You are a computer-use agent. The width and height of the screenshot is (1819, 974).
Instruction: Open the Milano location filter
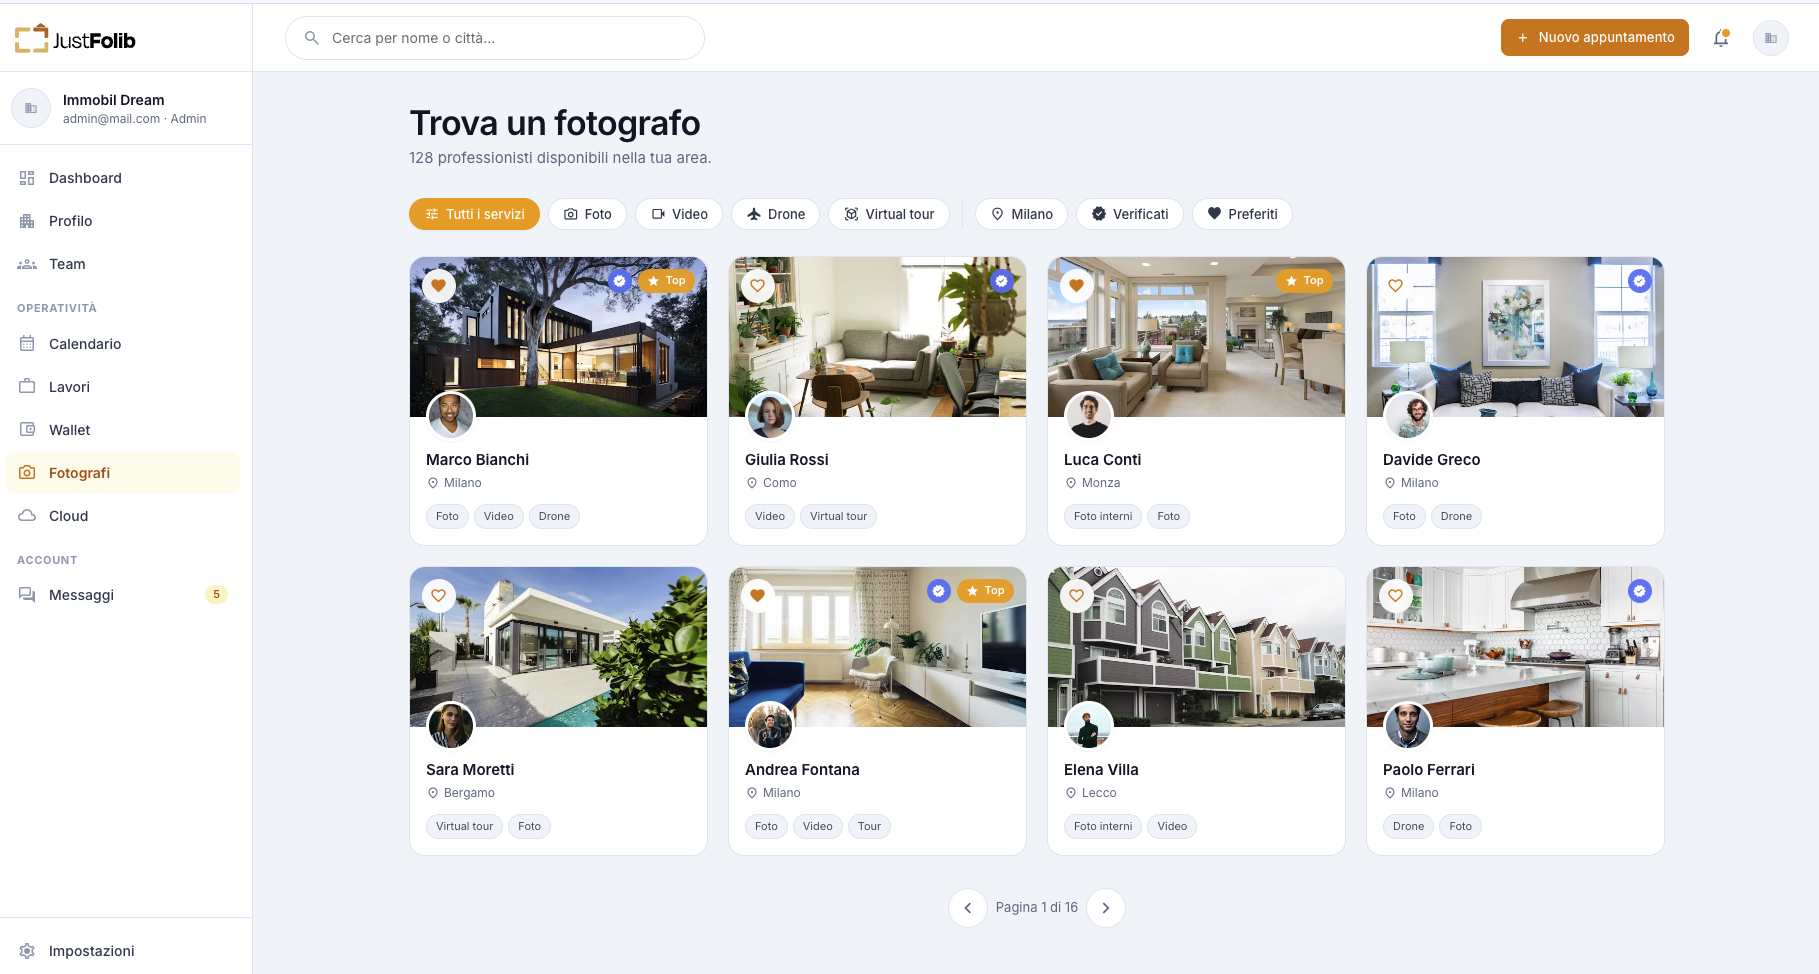coord(1021,214)
